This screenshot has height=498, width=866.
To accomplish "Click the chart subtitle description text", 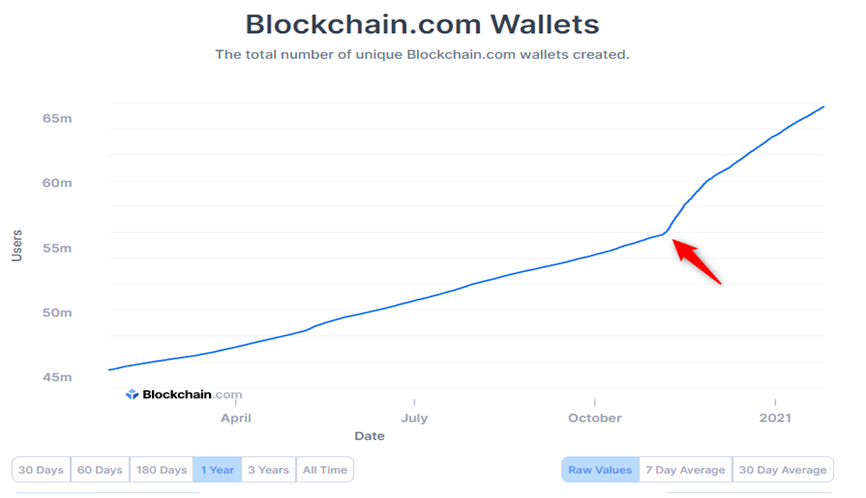I will (422, 54).
